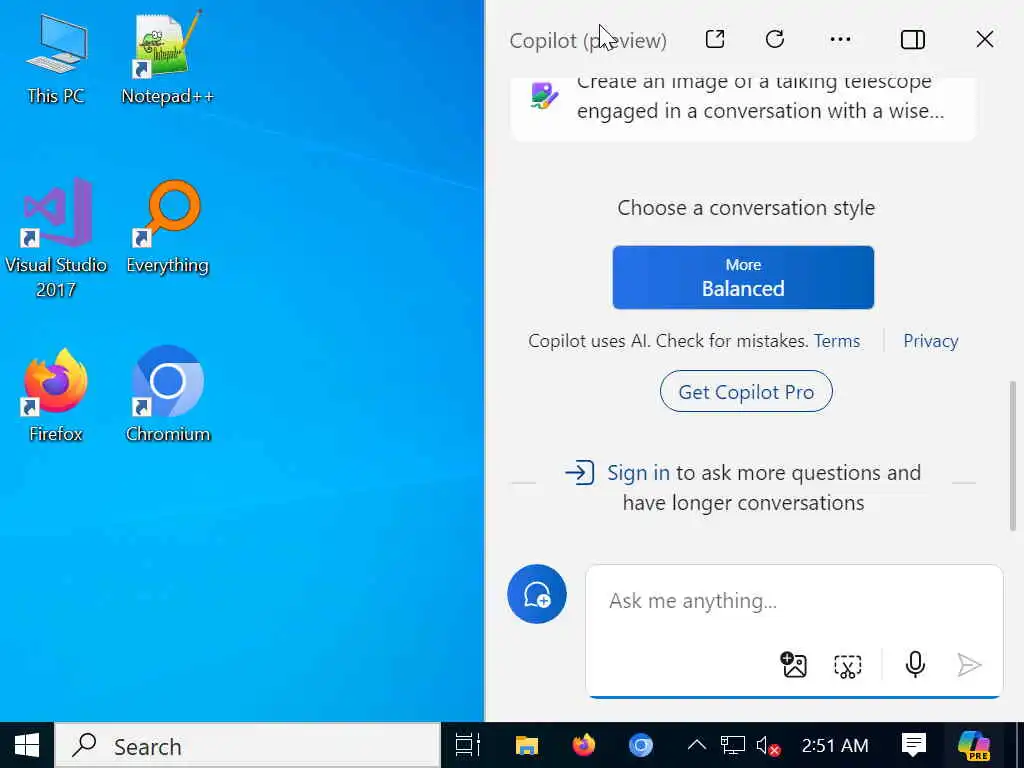The width and height of the screenshot is (1024, 768).
Task: Open Chromium from the taskbar
Action: pyautogui.click(x=641, y=745)
